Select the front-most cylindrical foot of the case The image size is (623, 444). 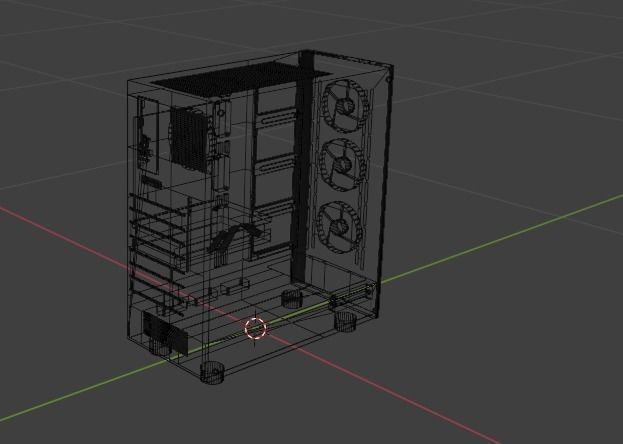pos(212,373)
